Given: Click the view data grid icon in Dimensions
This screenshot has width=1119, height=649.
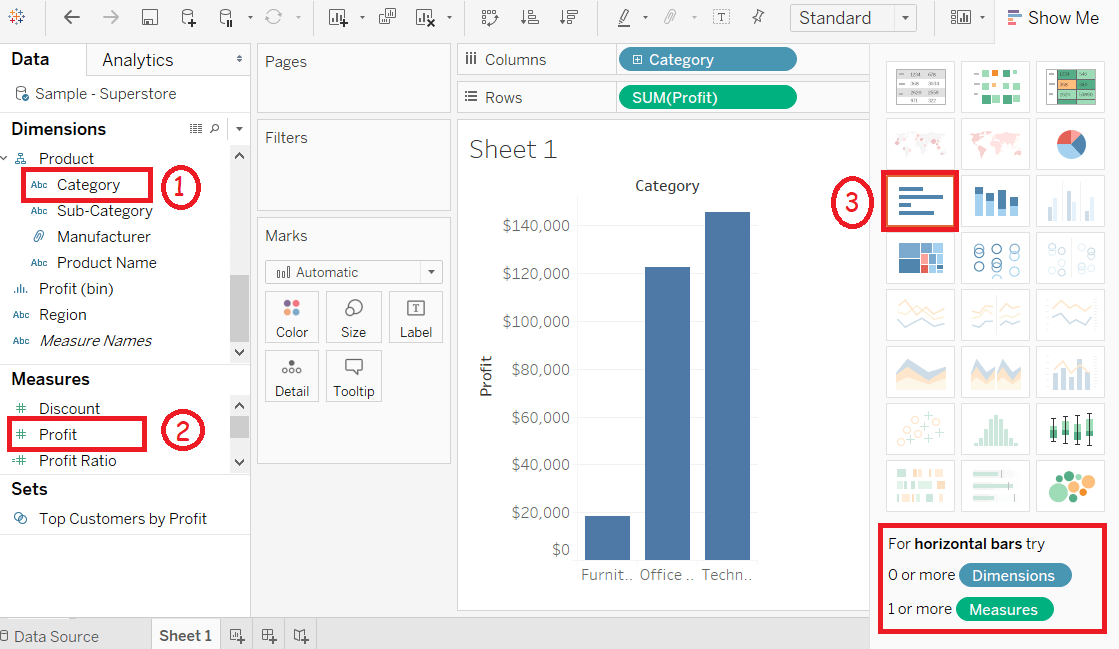Looking at the screenshot, I should pyautogui.click(x=196, y=129).
